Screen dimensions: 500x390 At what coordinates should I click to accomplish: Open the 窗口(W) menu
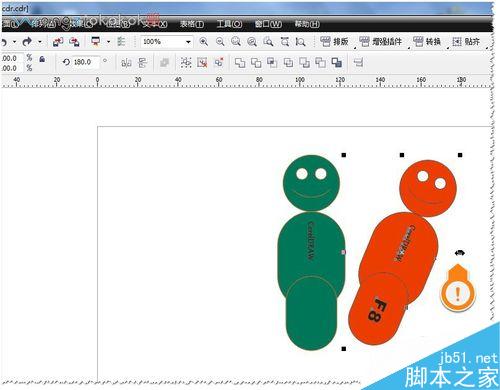point(268,24)
